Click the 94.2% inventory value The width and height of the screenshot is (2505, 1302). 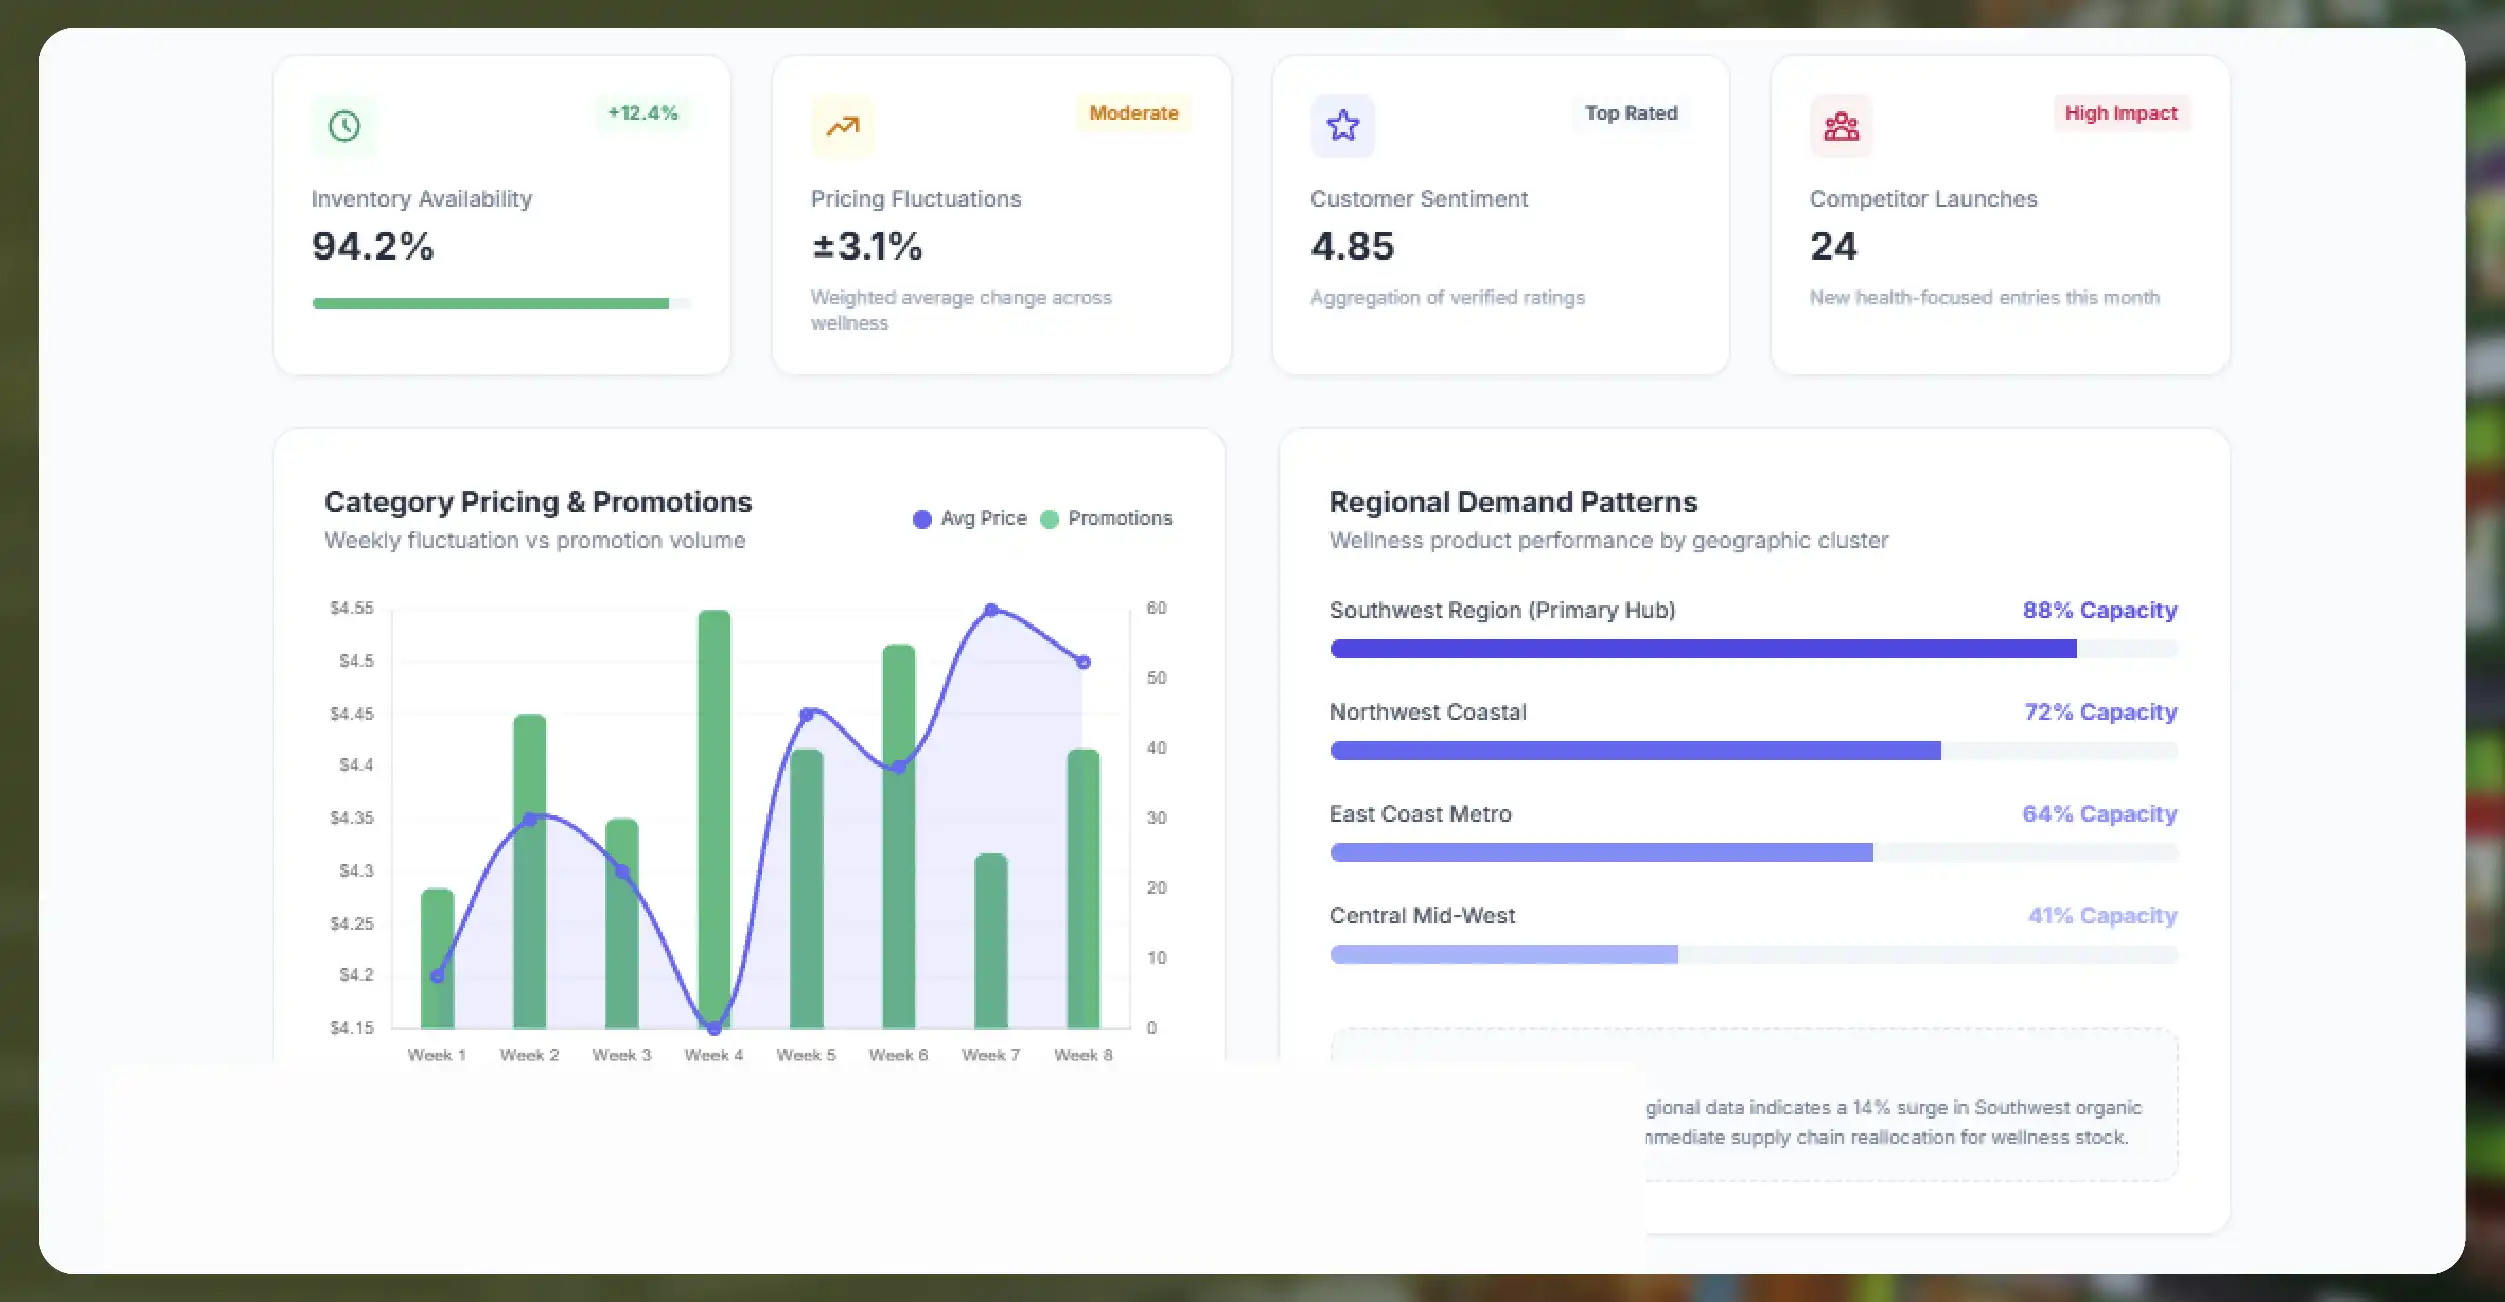373,247
